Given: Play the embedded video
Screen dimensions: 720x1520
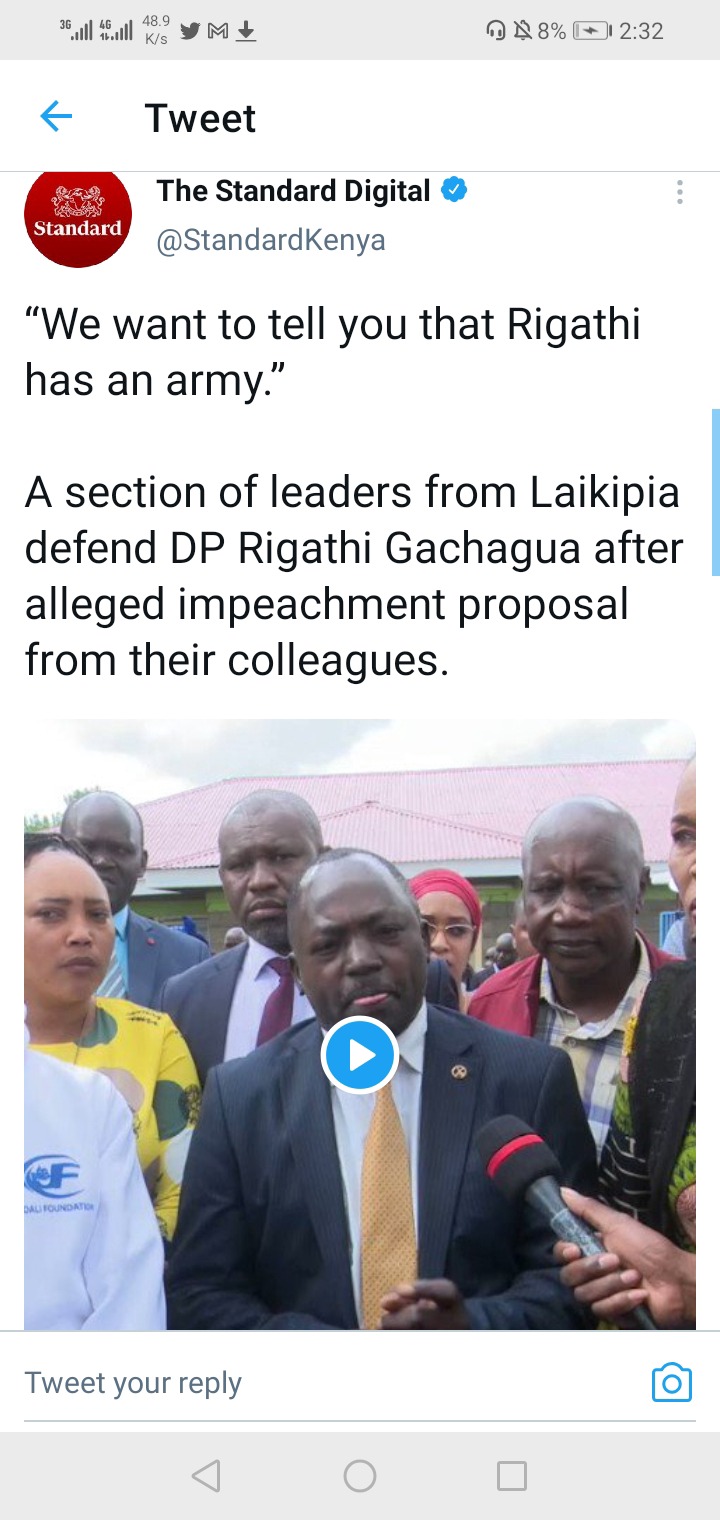Looking at the screenshot, I should coord(360,1054).
